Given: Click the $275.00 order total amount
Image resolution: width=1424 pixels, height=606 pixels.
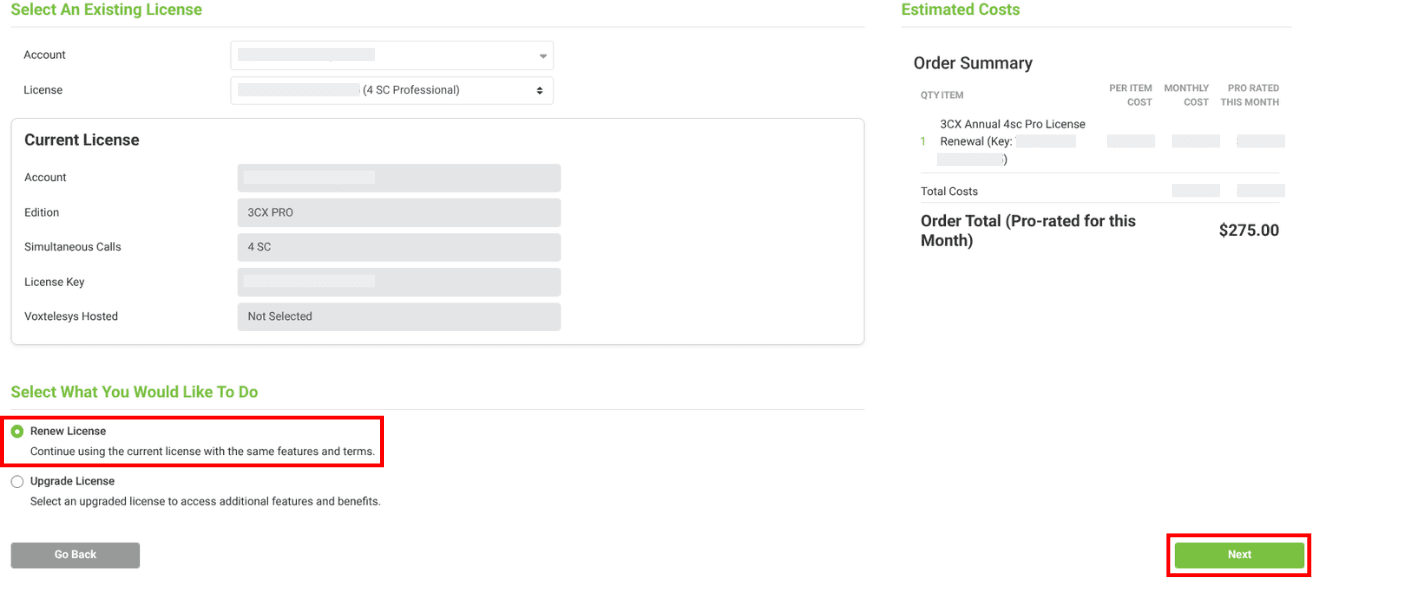Looking at the screenshot, I should [1249, 230].
